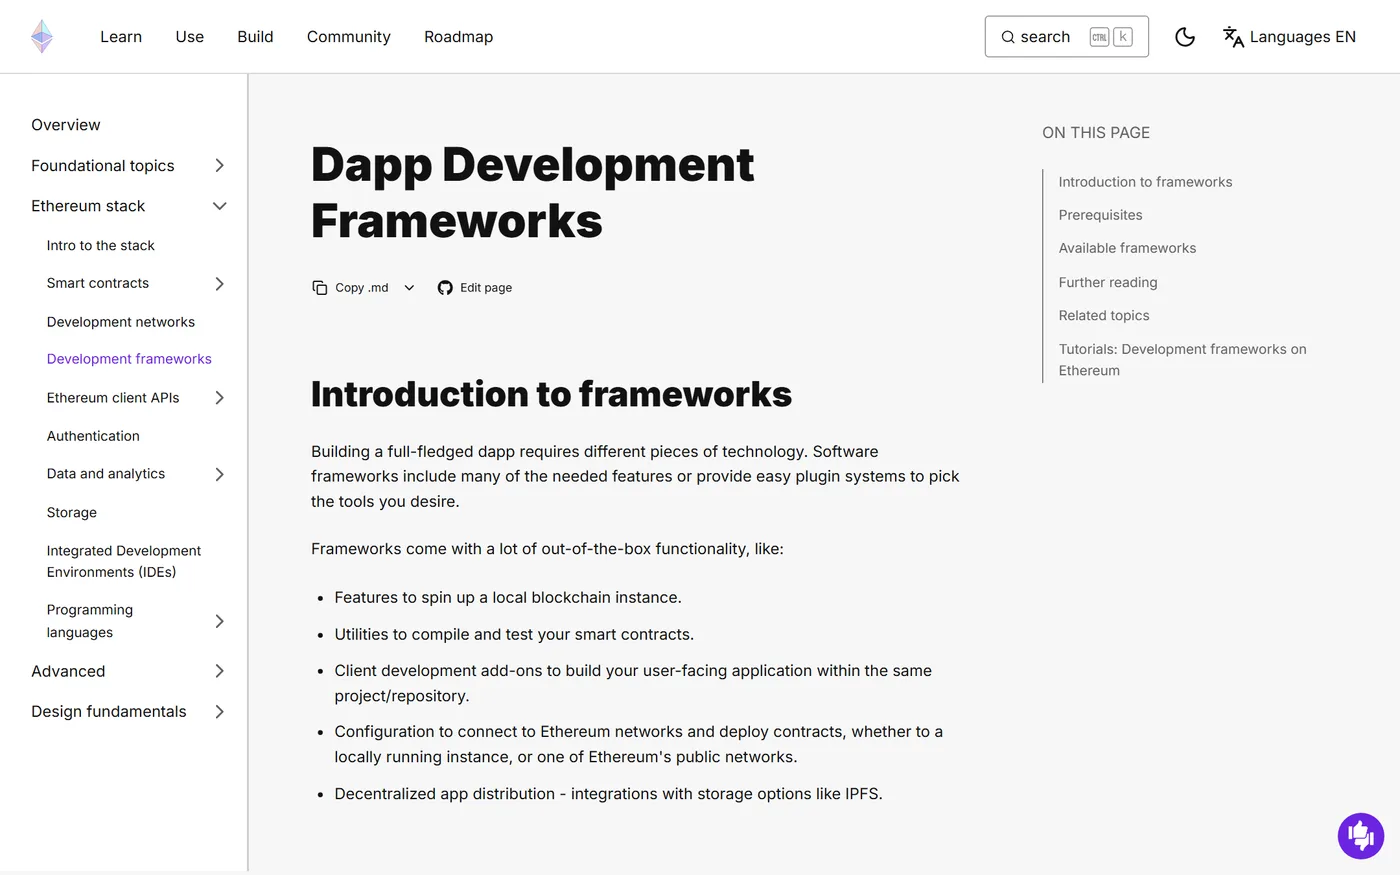Expand the Smart contracts chevron

point(220,284)
